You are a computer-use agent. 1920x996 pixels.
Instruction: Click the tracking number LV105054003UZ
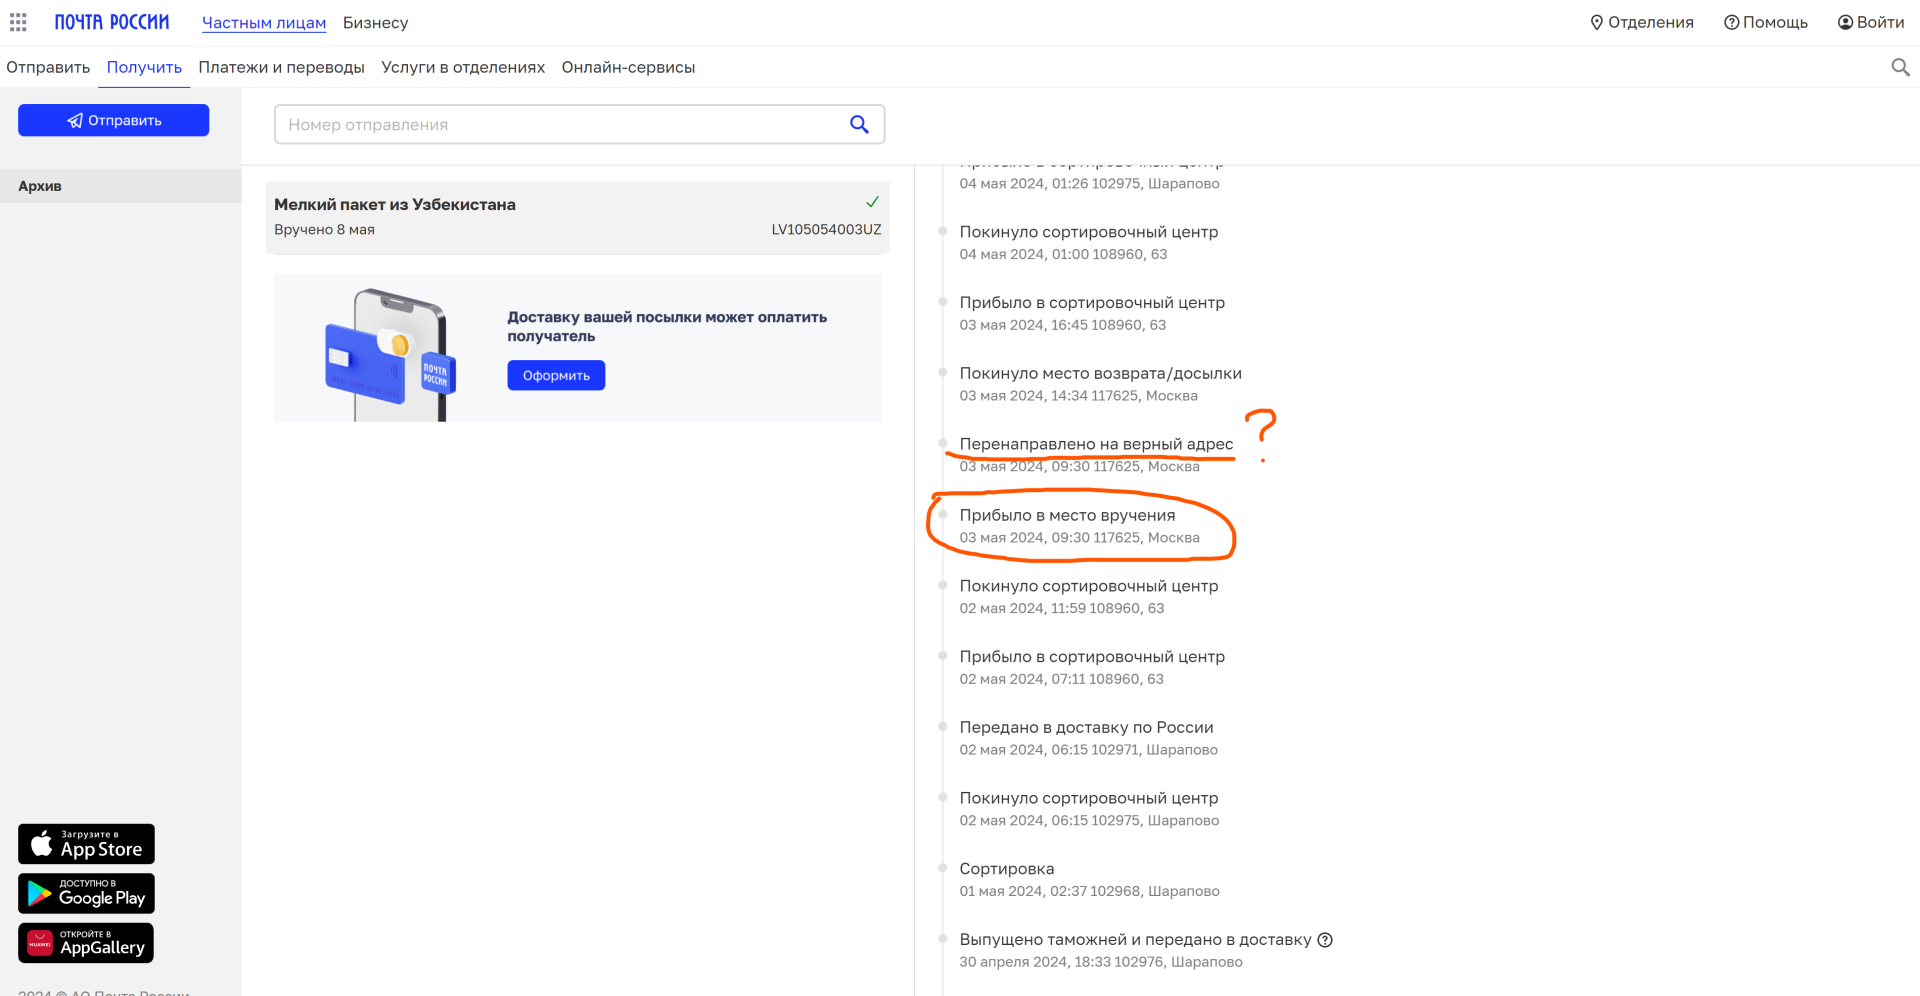tap(826, 229)
